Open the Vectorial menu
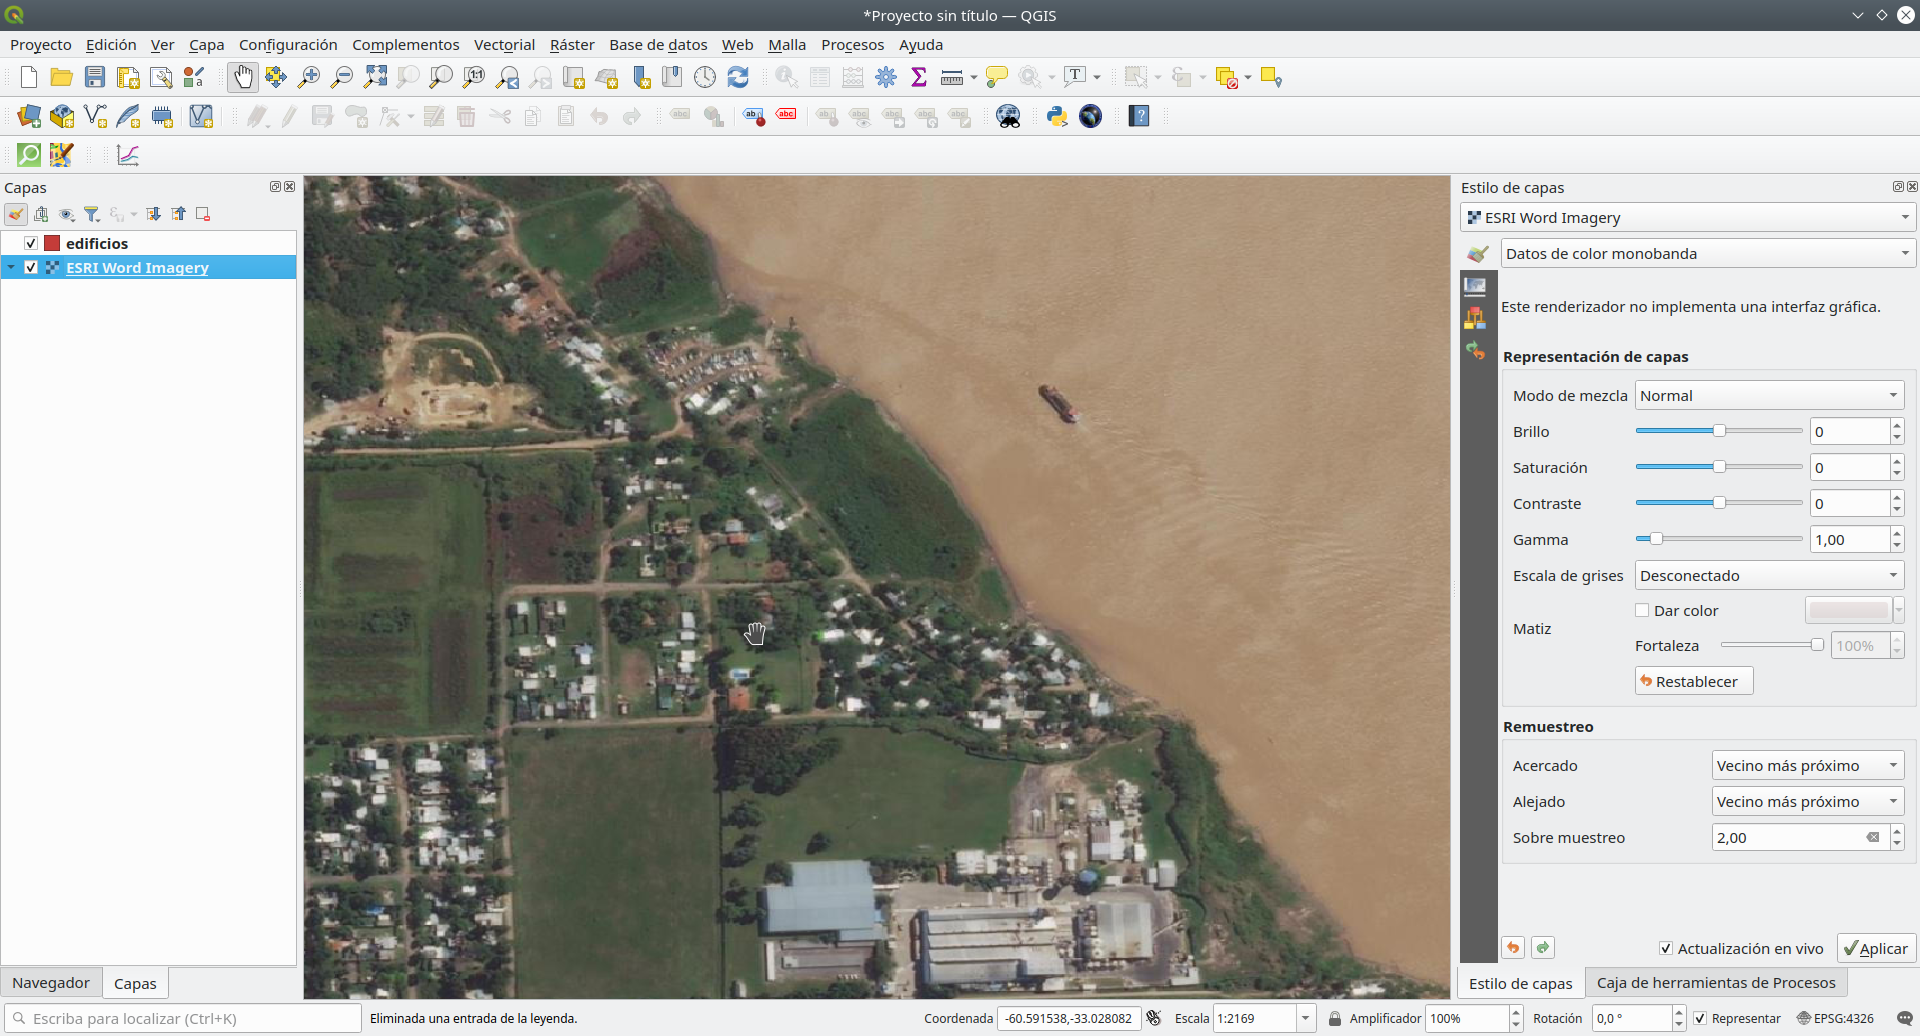 (504, 44)
